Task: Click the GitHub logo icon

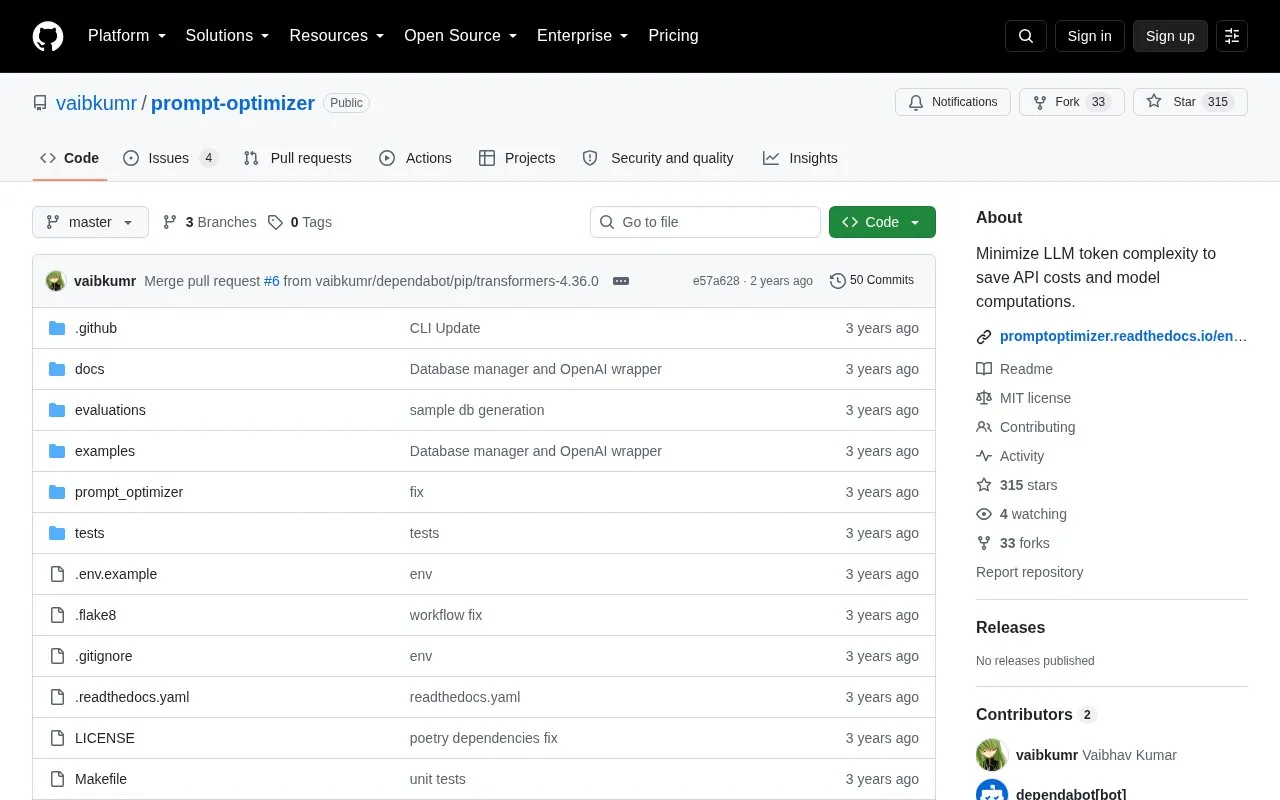Action: point(48,36)
